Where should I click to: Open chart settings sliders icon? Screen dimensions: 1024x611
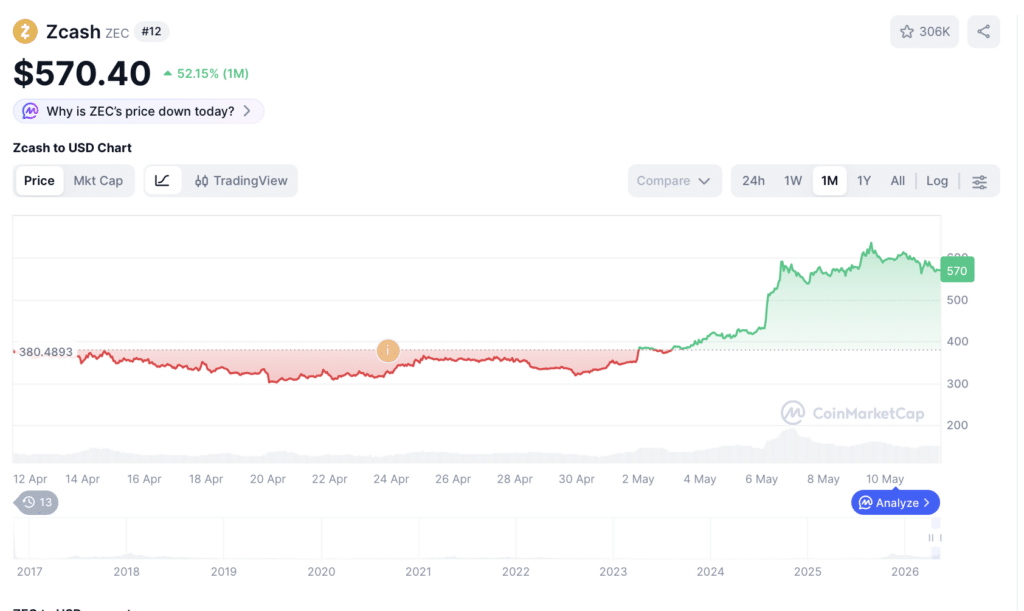pyautogui.click(x=979, y=181)
